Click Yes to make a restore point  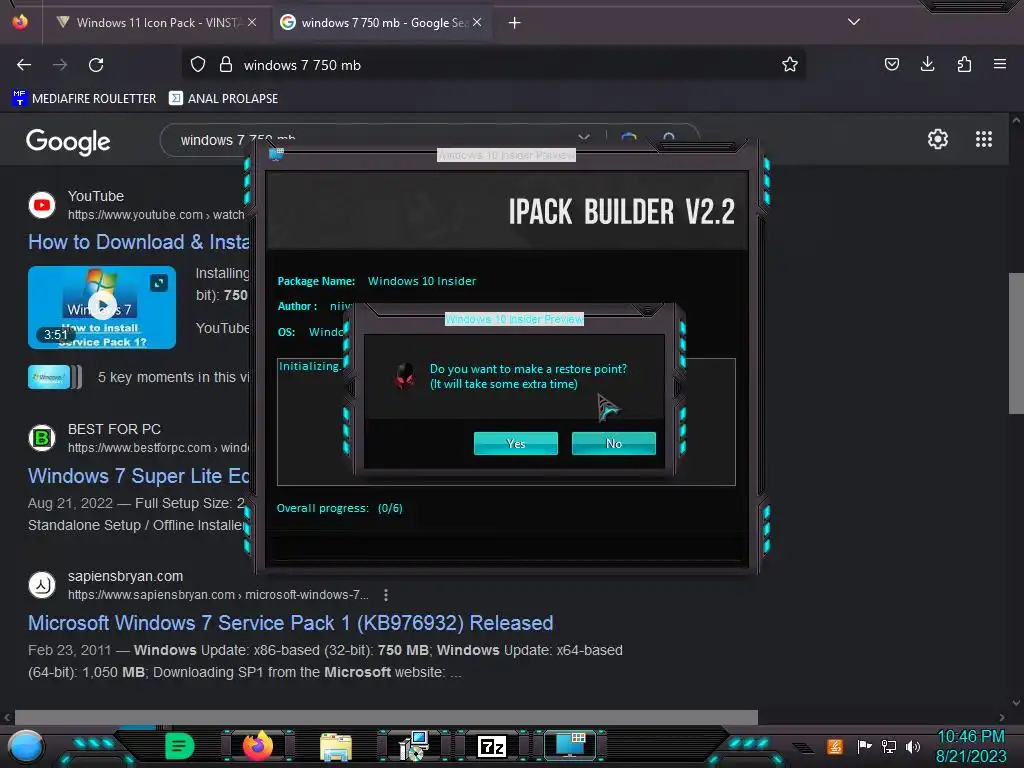515,443
